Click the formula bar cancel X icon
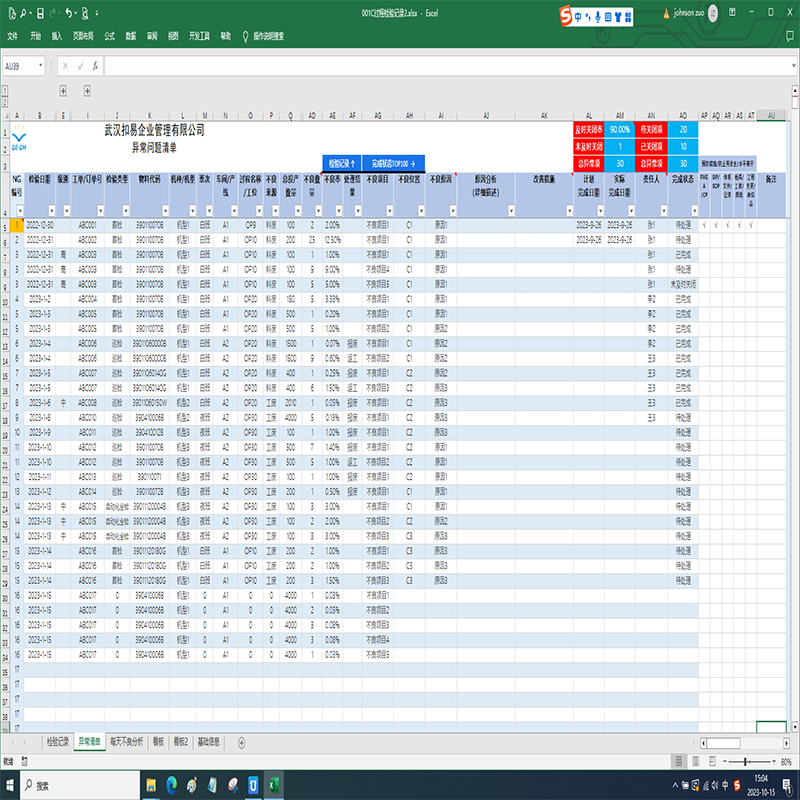The image size is (800, 800). (65, 66)
